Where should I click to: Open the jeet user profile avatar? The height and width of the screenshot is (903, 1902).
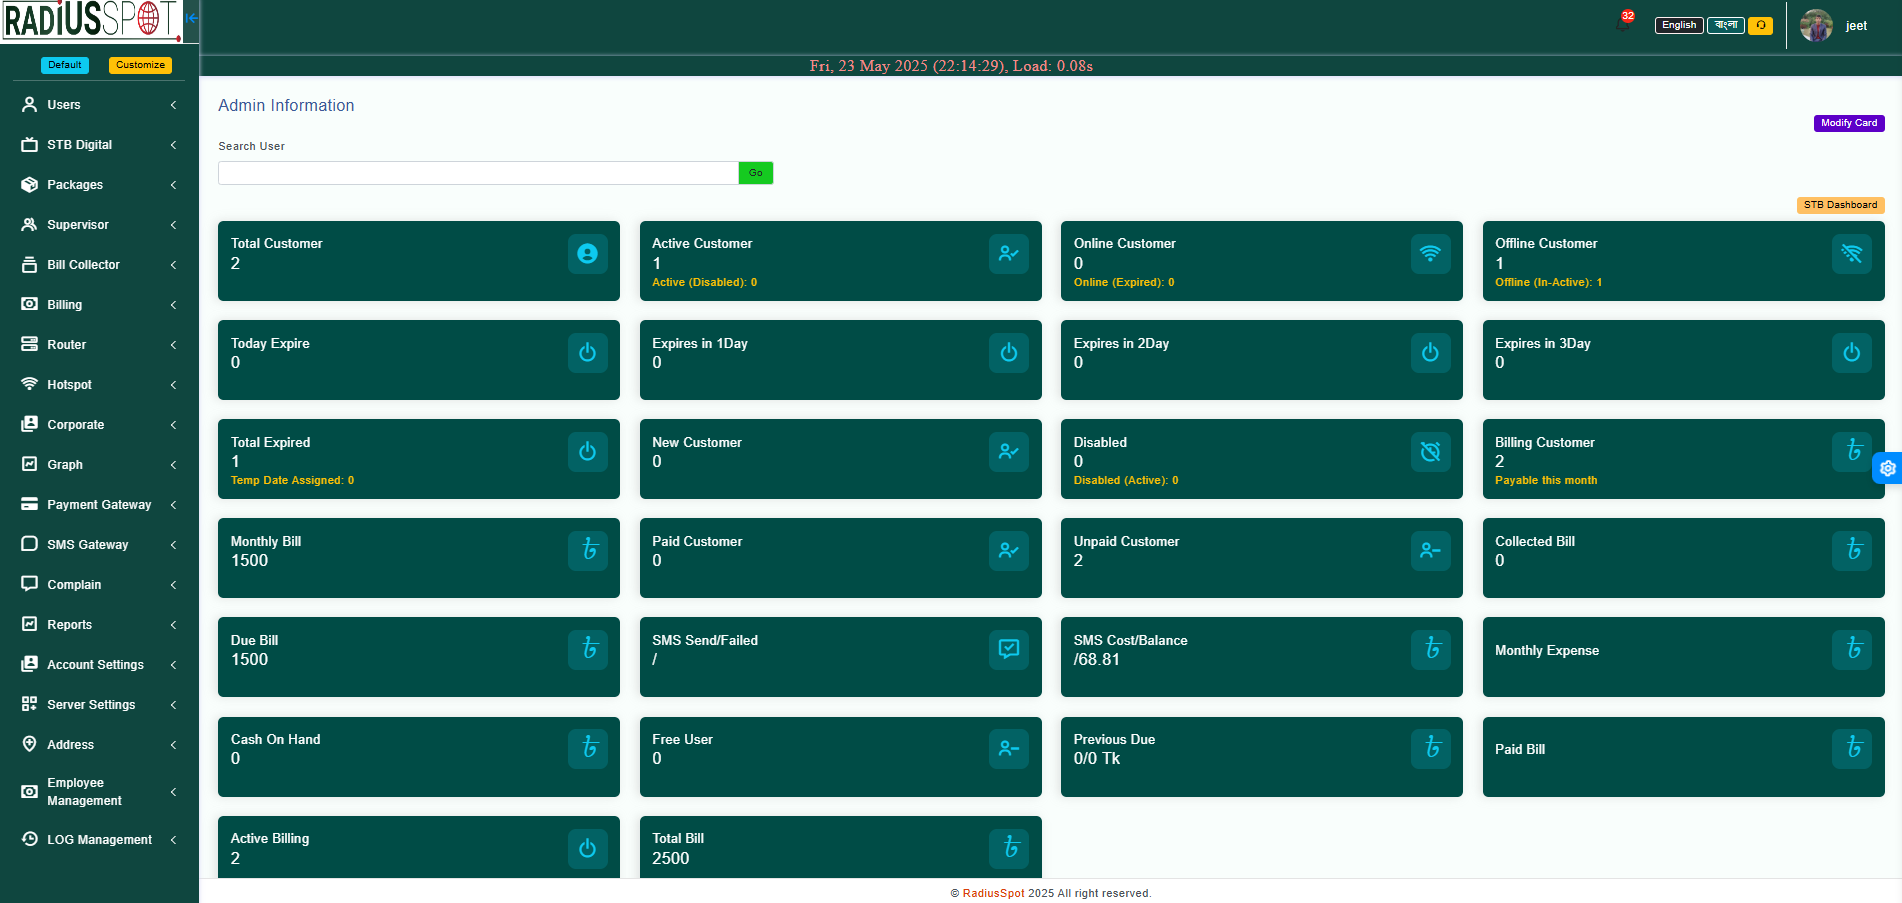click(x=1816, y=26)
